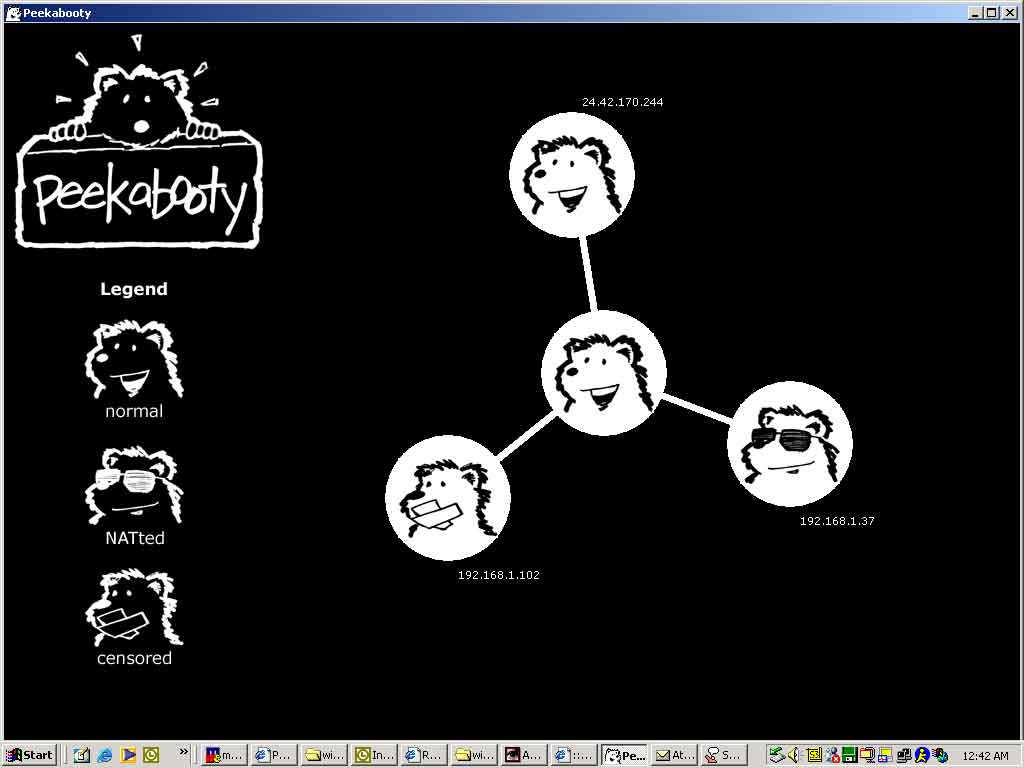
Task: Click the 'NATted' legend label
Action: (135, 538)
